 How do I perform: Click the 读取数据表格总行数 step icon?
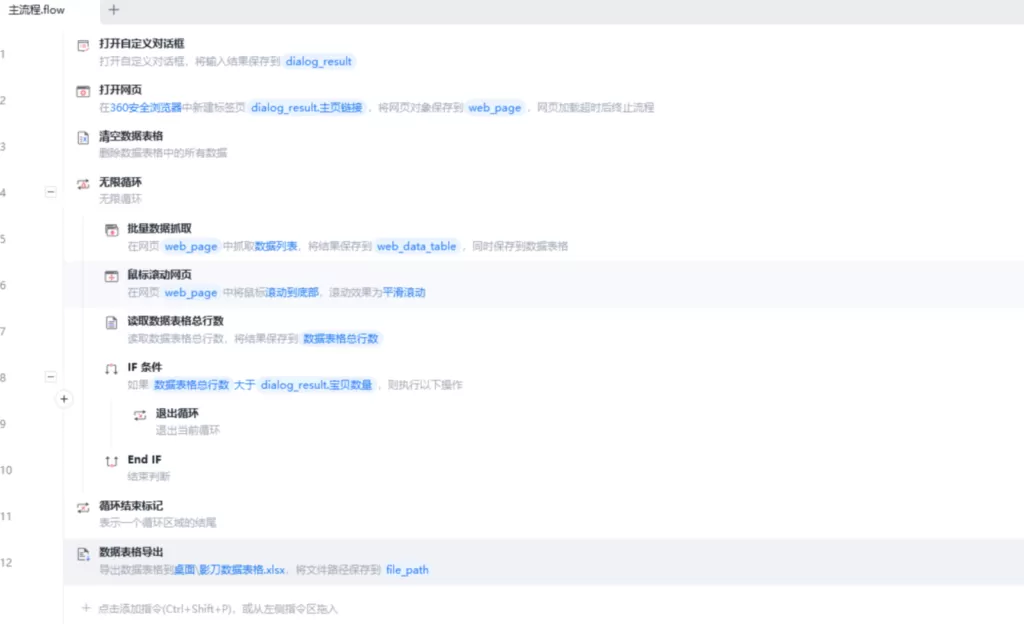(110, 321)
